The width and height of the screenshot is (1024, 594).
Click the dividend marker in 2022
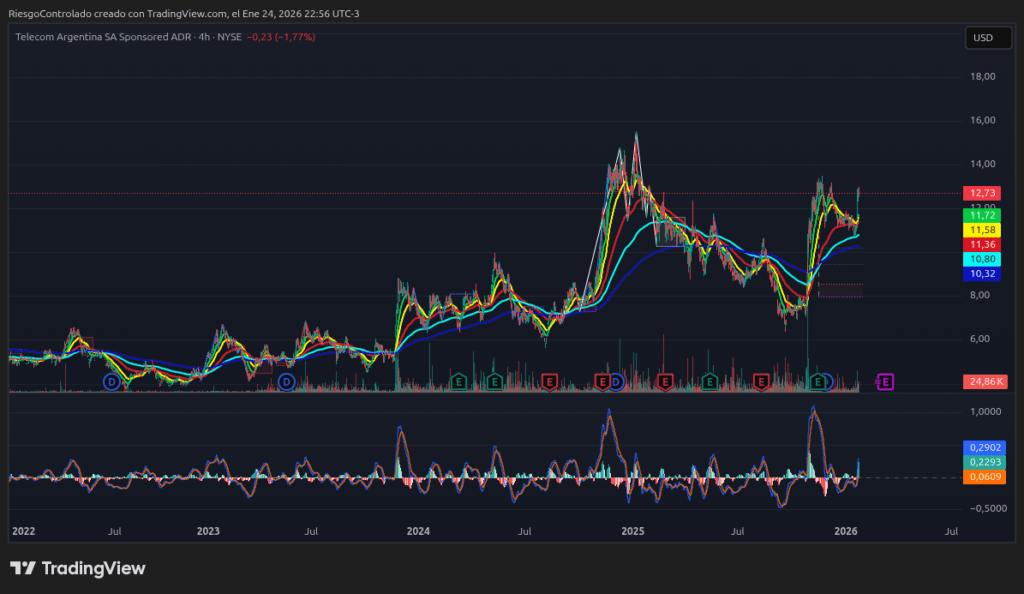(x=112, y=382)
